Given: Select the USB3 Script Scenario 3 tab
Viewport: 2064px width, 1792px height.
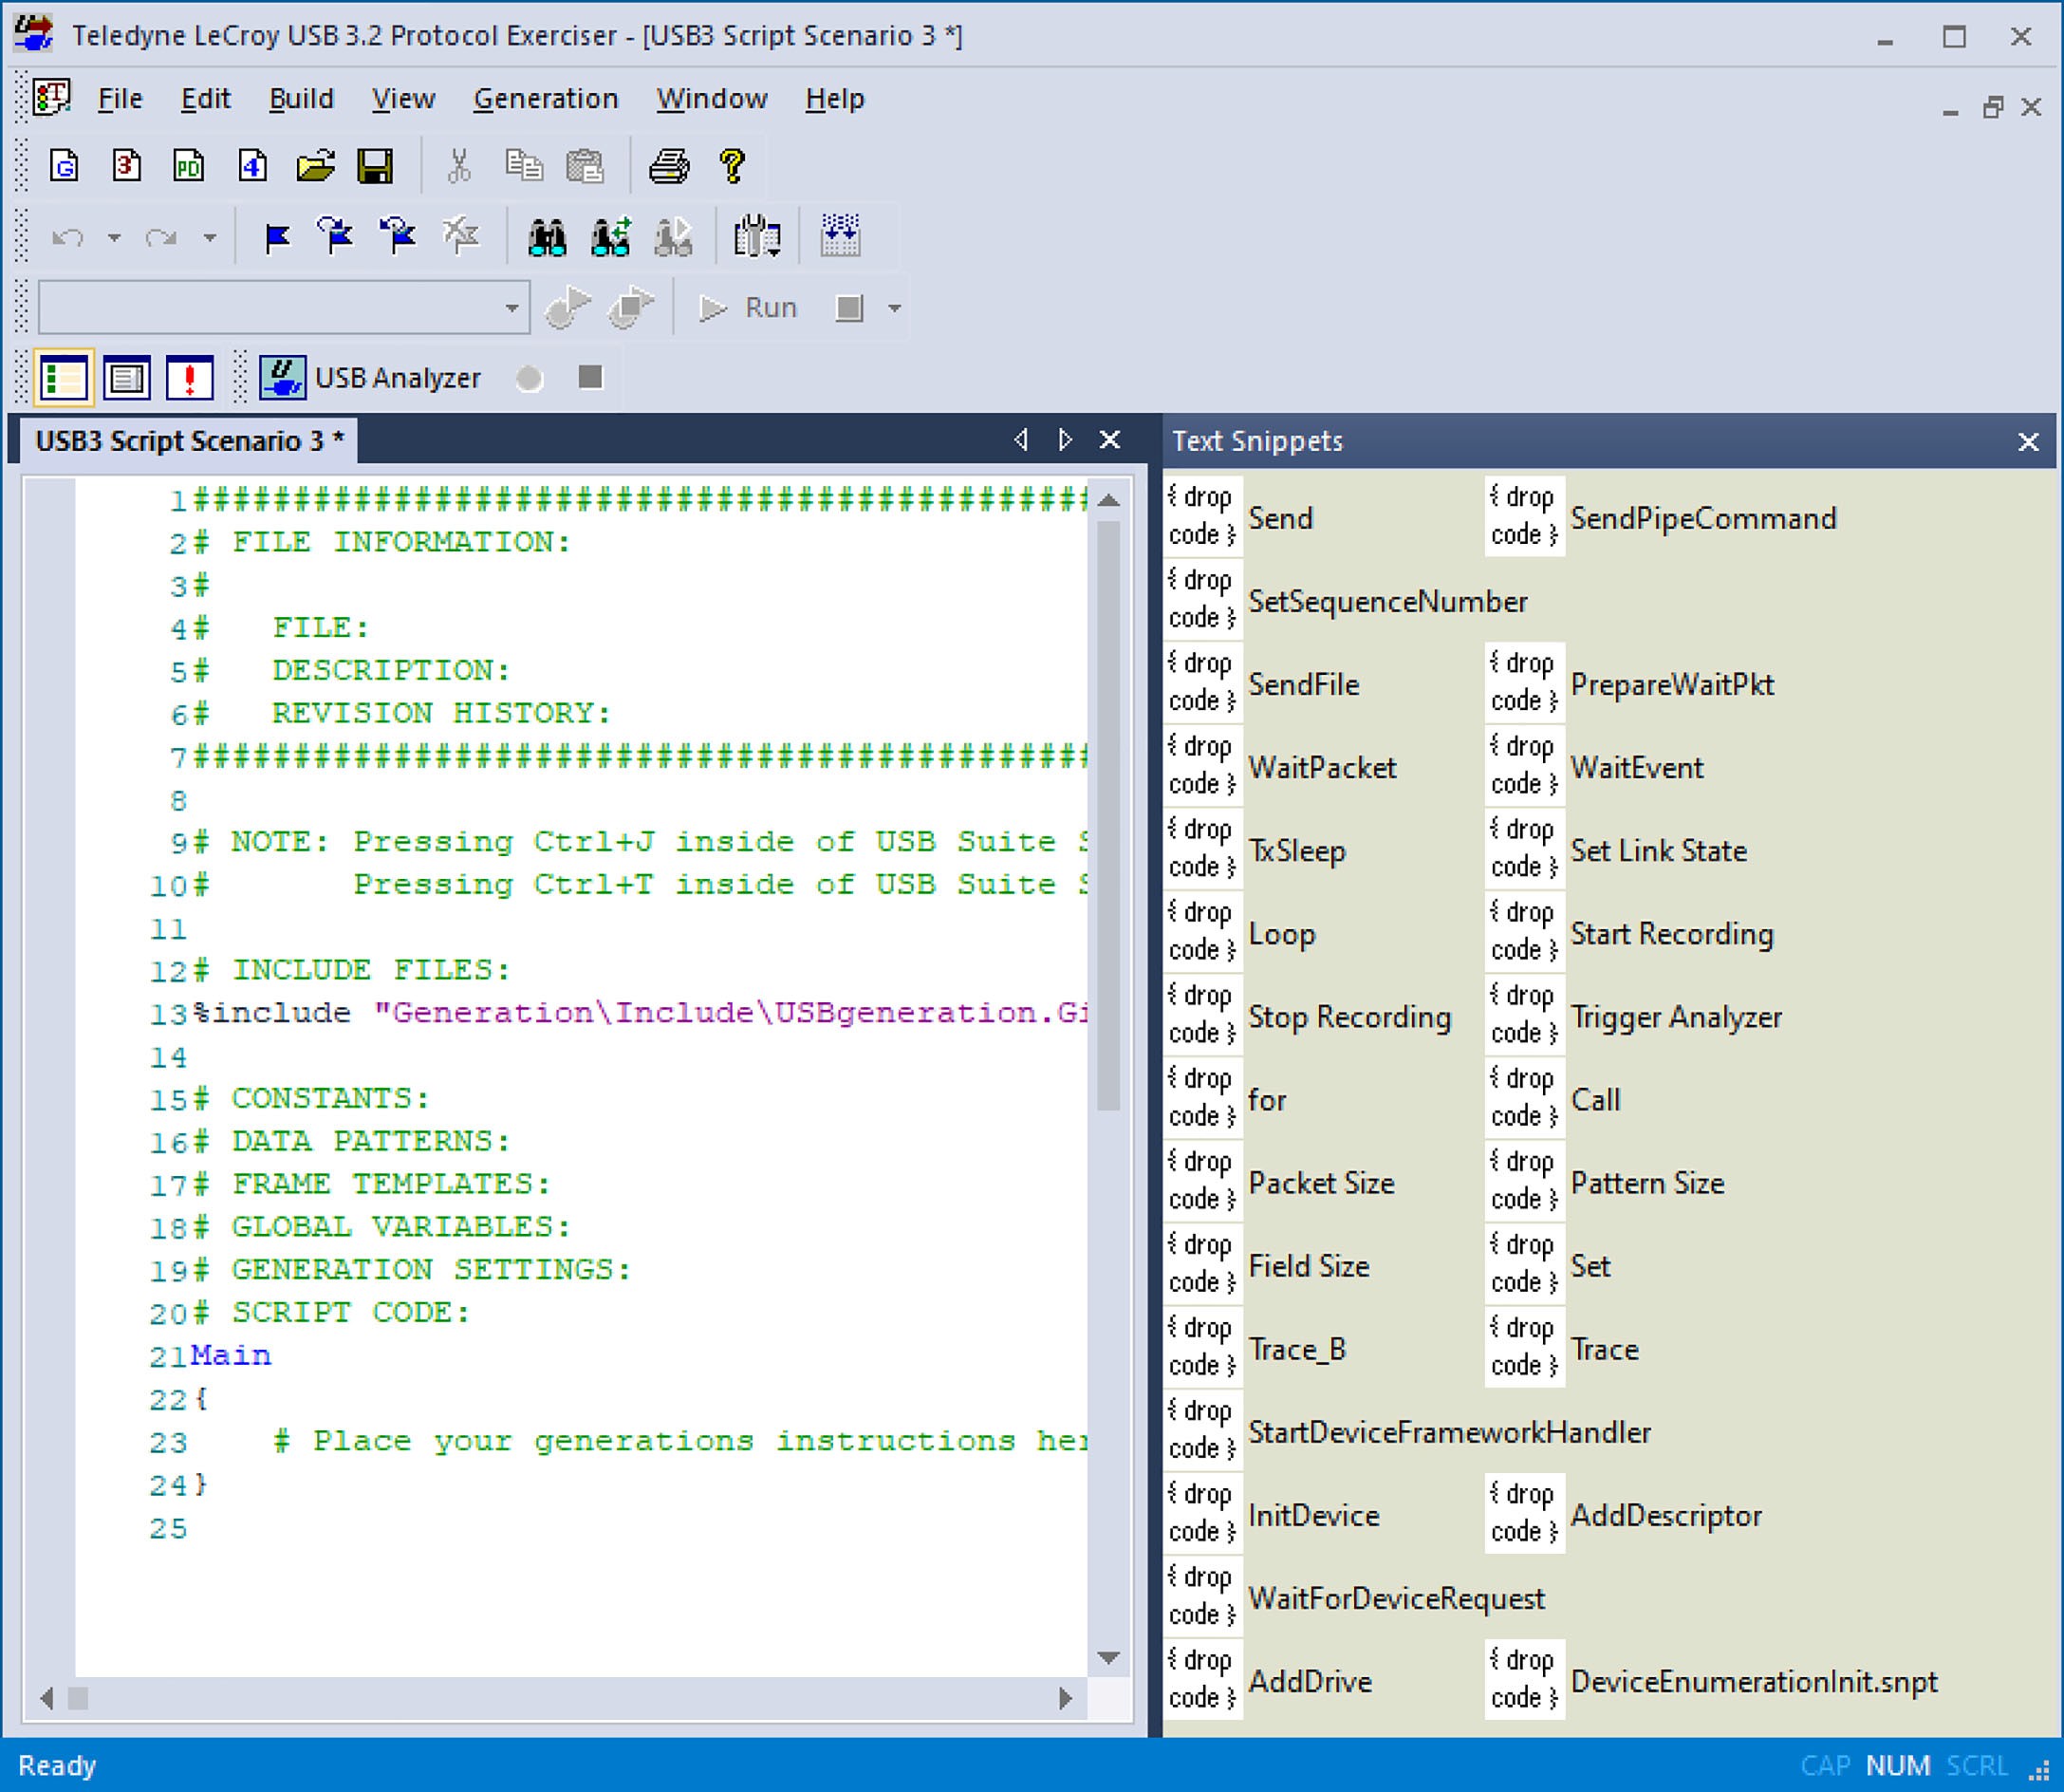Looking at the screenshot, I should click(189, 441).
